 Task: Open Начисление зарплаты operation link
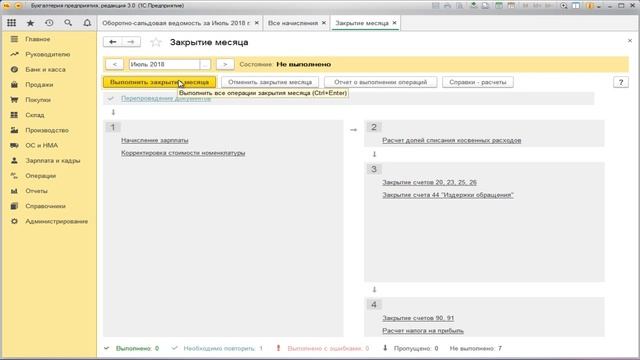point(155,140)
